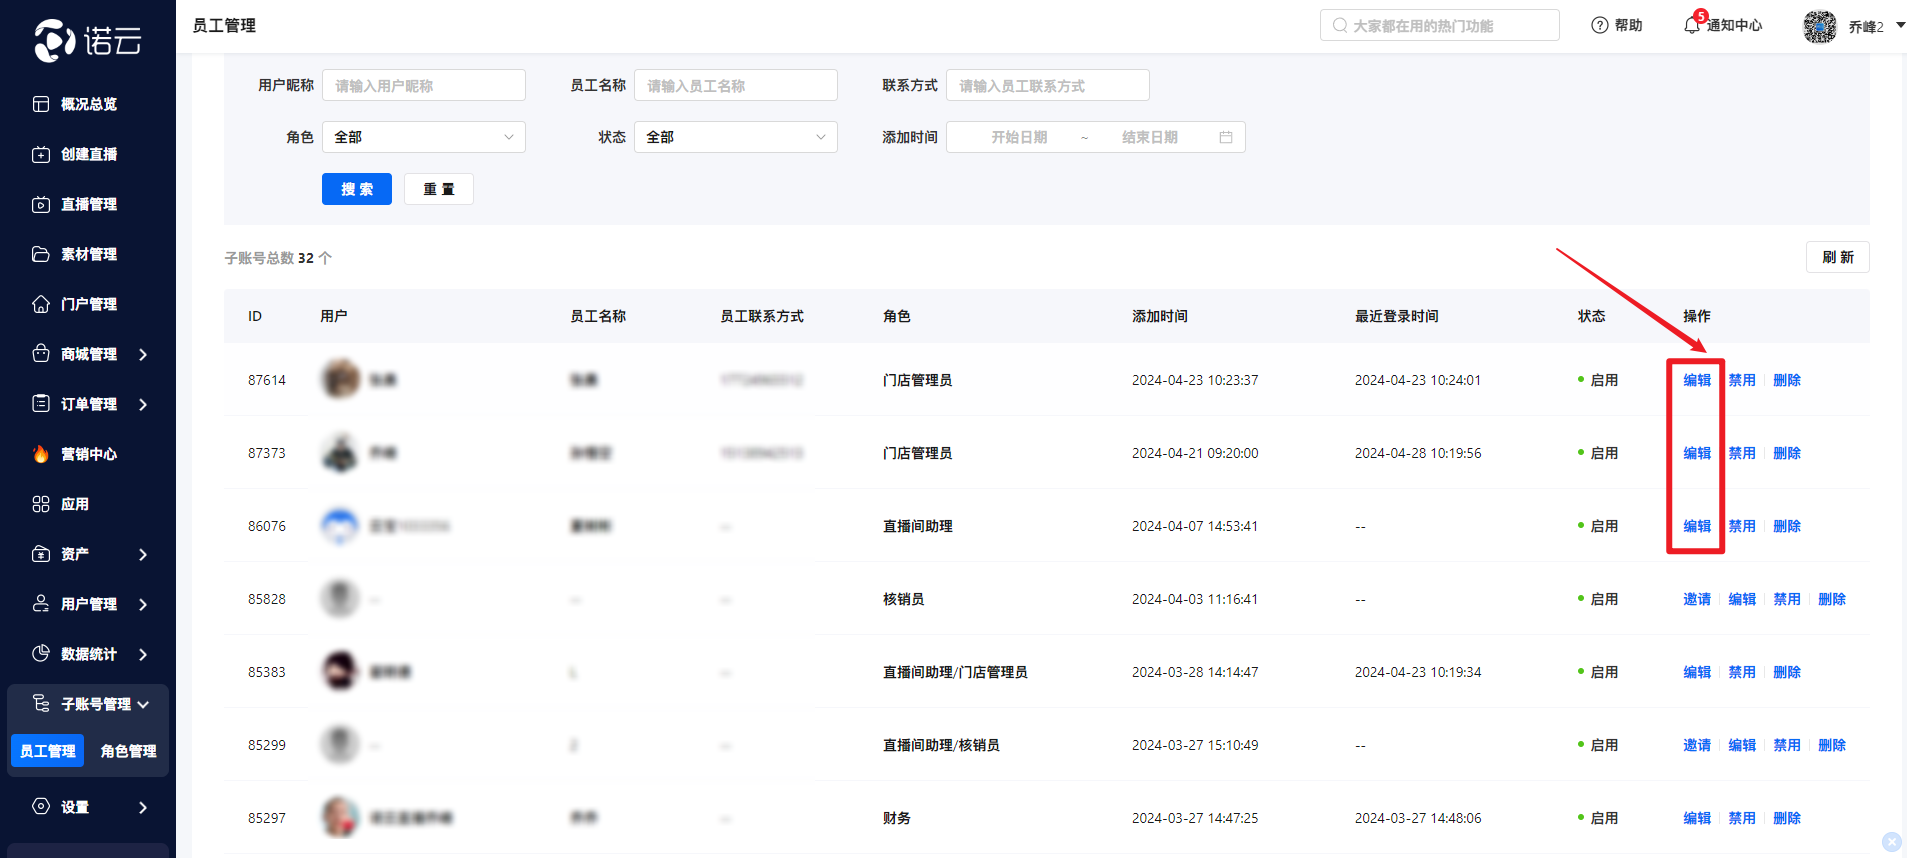The image size is (1907, 858).
Task: Disable employee 85383 with 禁用 link
Action: 1741,672
